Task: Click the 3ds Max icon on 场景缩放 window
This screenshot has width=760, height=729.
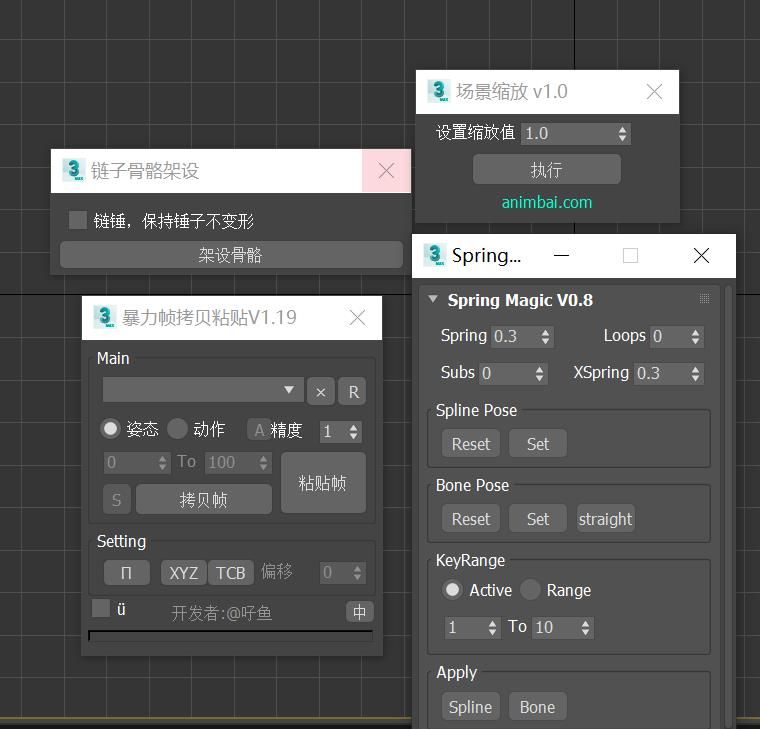Action: (x=438, y=91)
